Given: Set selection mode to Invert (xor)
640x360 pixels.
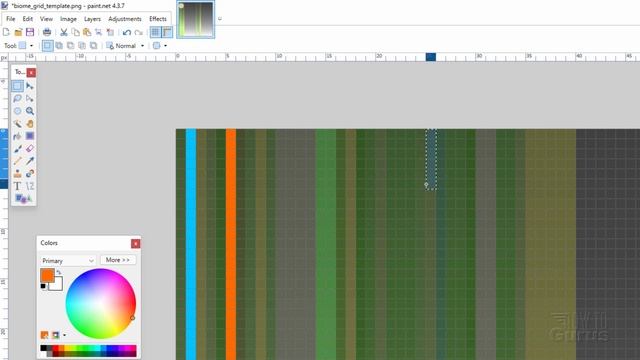Looking at the screenshot, I should point(93,46).
